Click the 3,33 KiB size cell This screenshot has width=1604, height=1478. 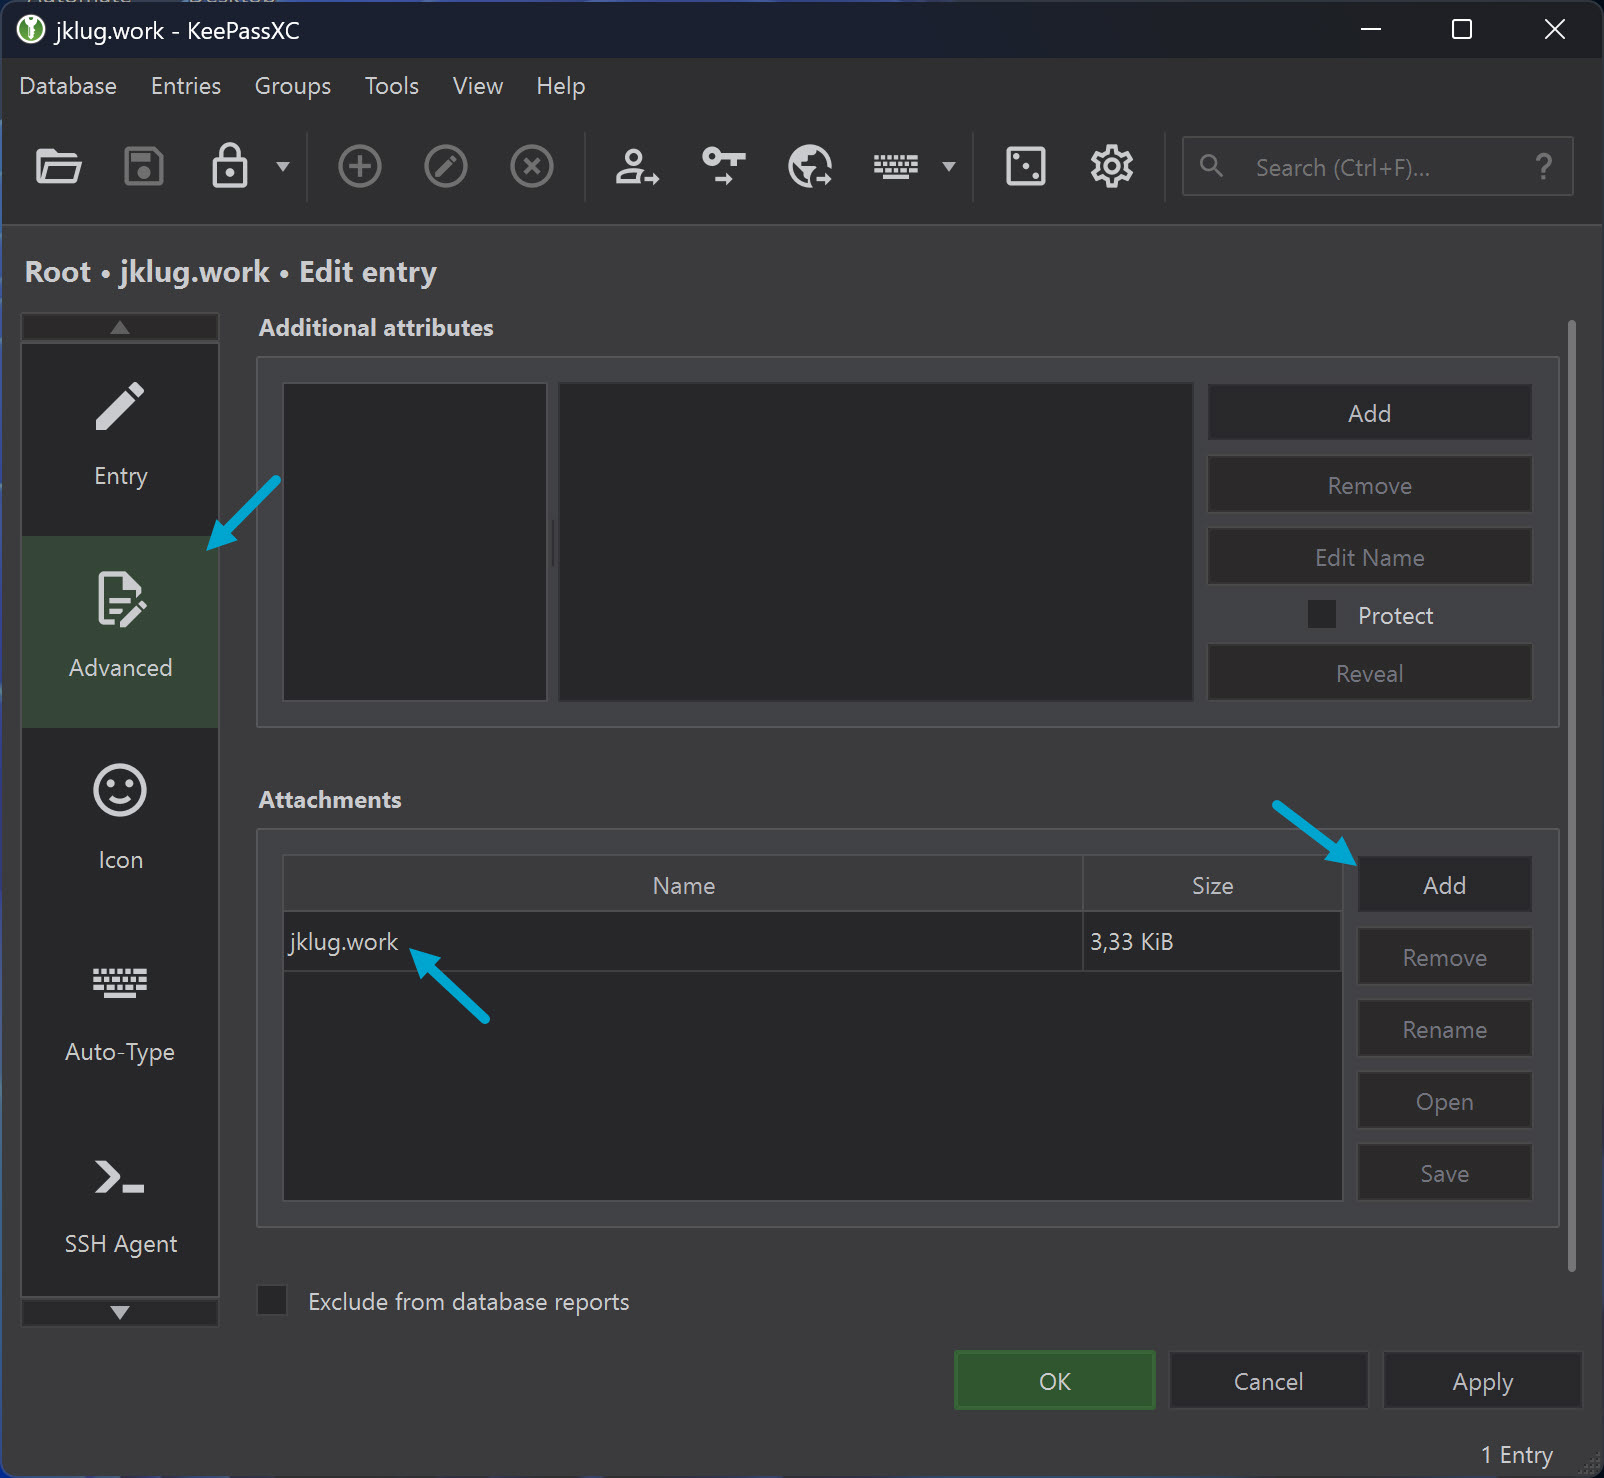(1212, 942)
